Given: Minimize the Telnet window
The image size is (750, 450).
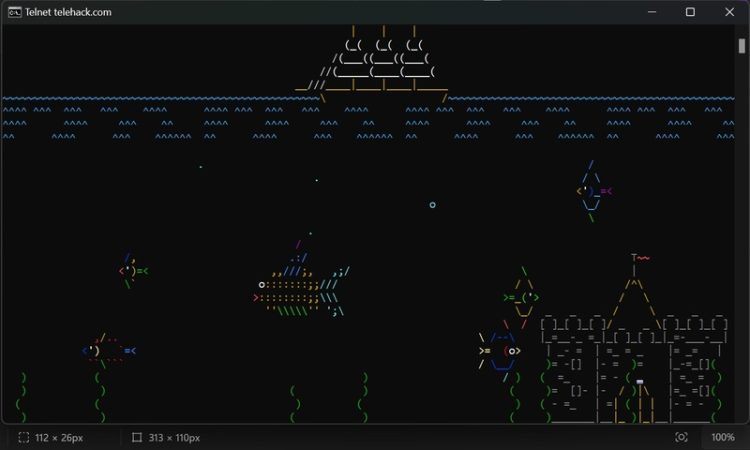Looking at the screenshot, I should [x=651, y=12].
